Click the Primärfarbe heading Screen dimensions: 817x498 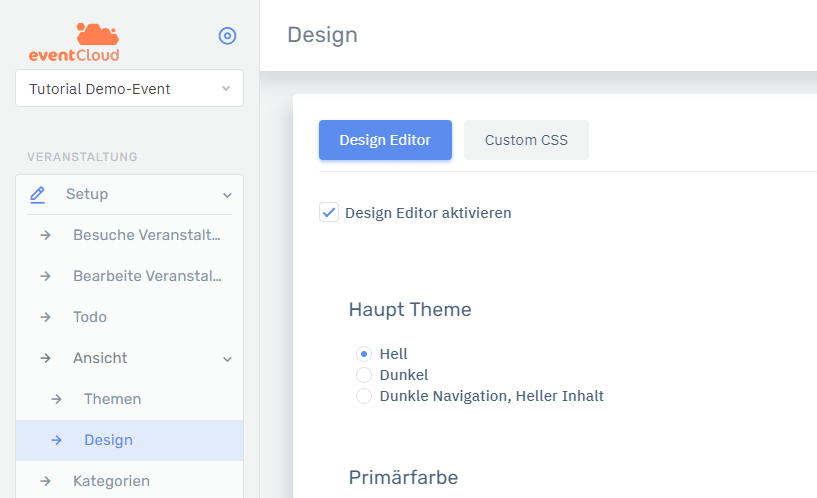click(403, 478)
